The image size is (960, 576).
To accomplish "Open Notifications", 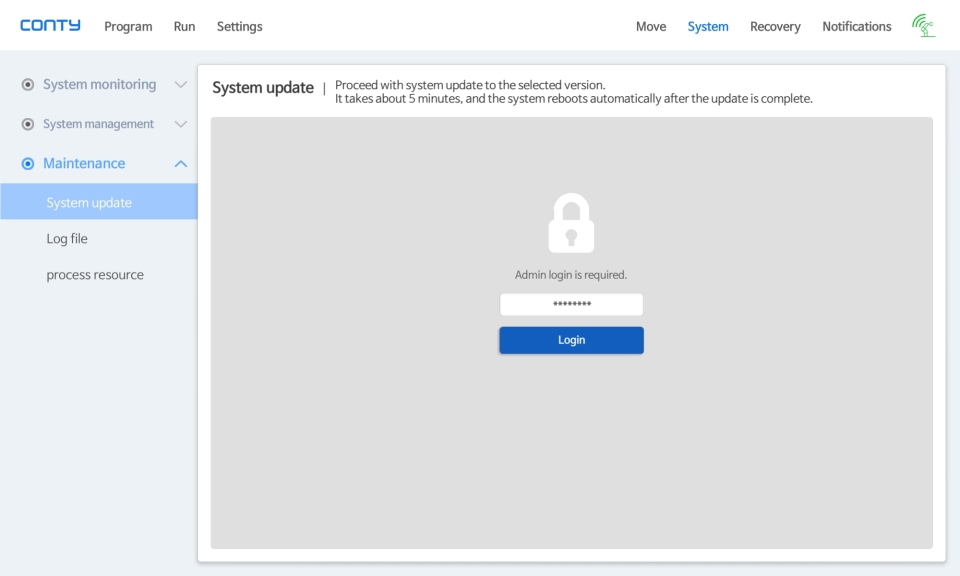I will pyautogui.click(x=857, y=26).
